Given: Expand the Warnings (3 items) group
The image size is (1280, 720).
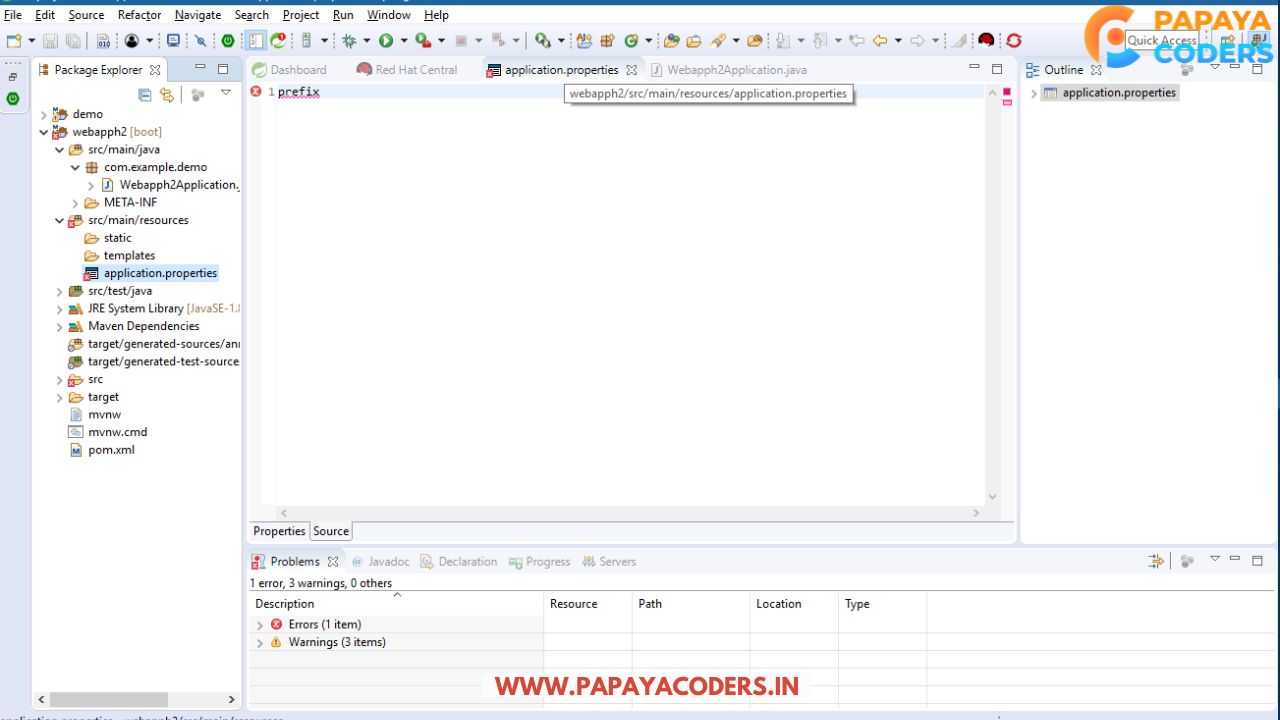Looking at the screenshot, I should tap(260, 642).
